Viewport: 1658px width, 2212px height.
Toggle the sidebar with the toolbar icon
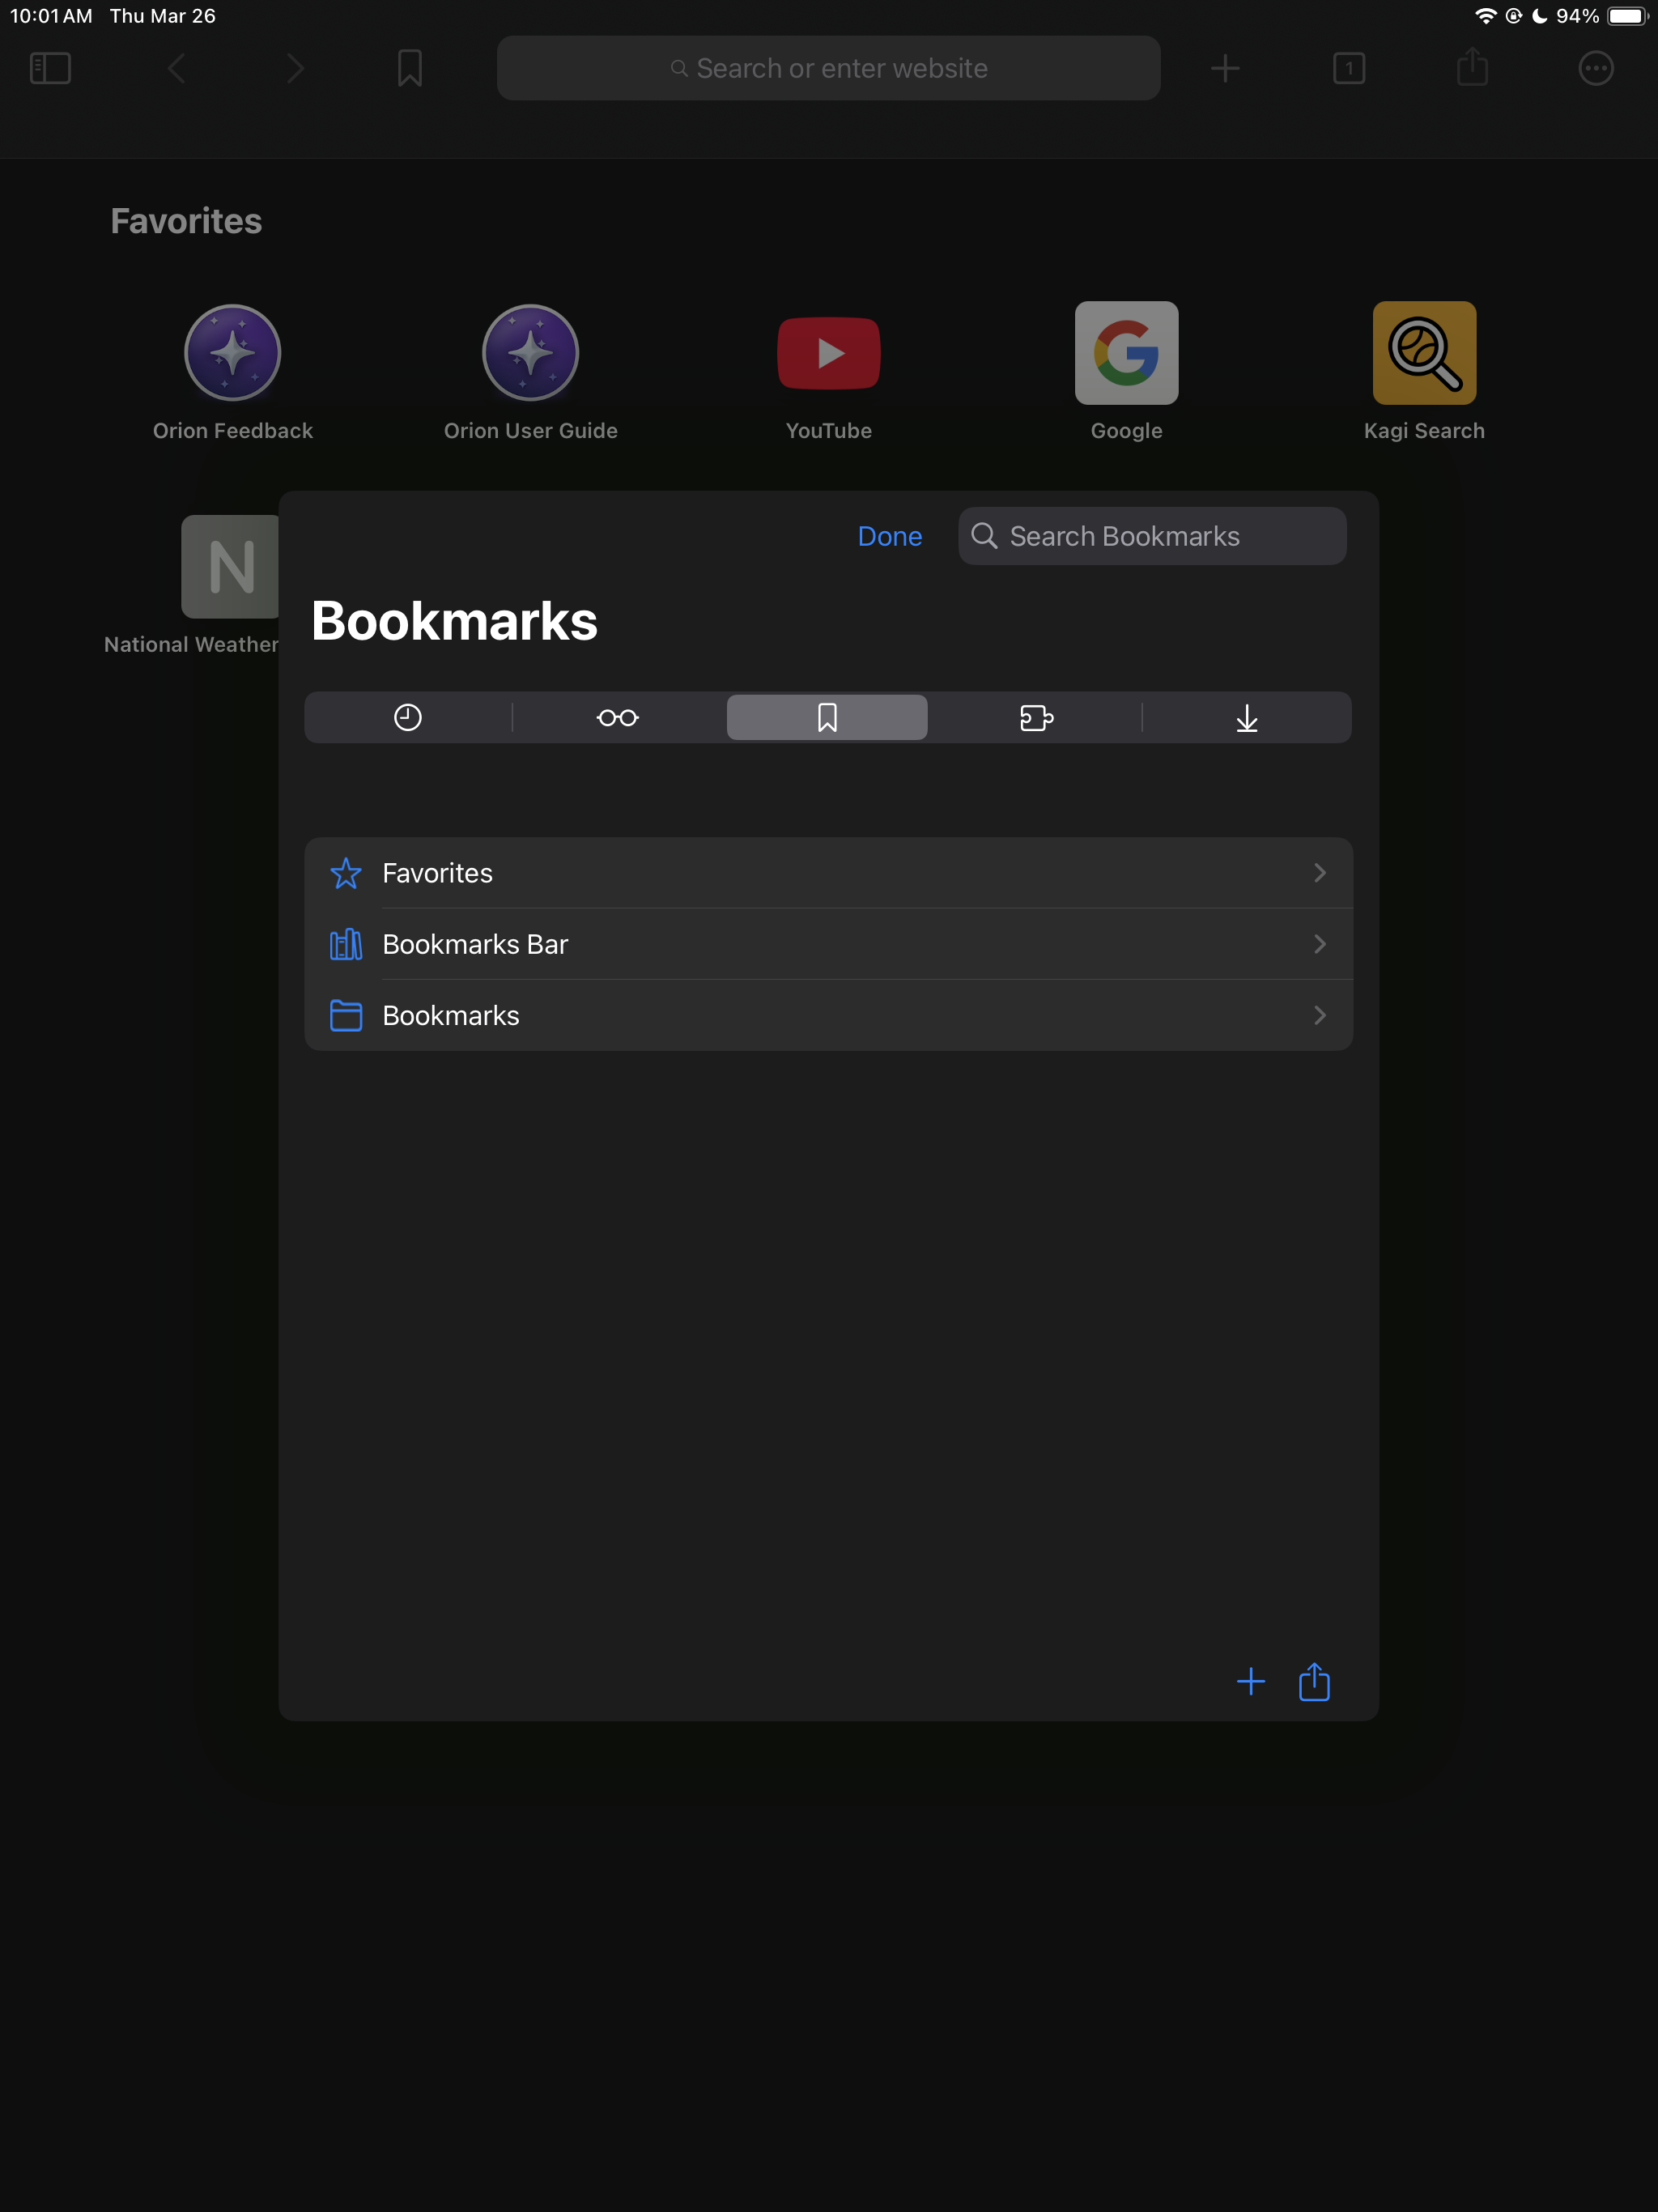[49, 68]
